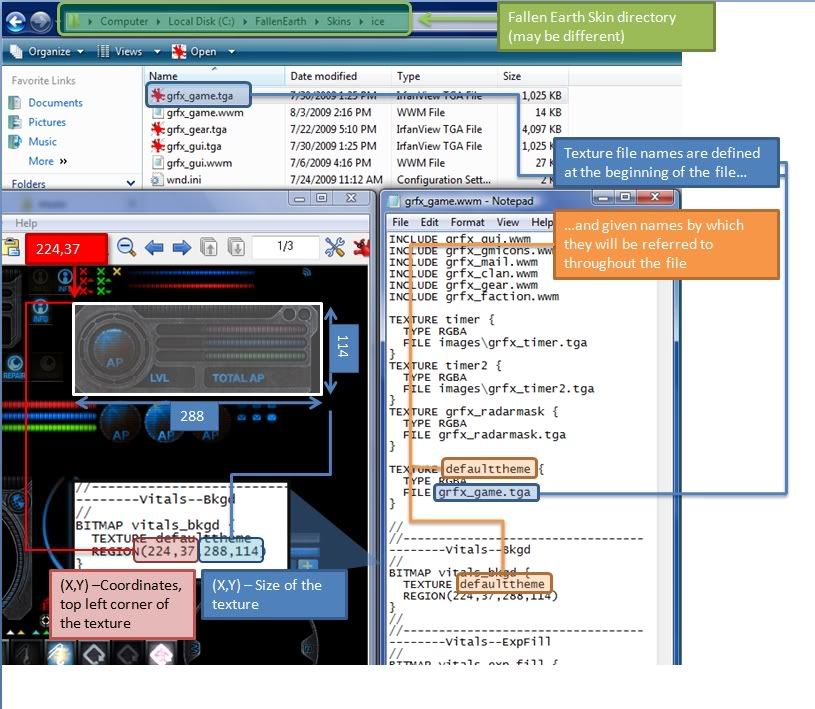Click the Explorer forward navigation arrow
Image resolution: width=815 pixels, height=709 pixels.
click(41, 22)
